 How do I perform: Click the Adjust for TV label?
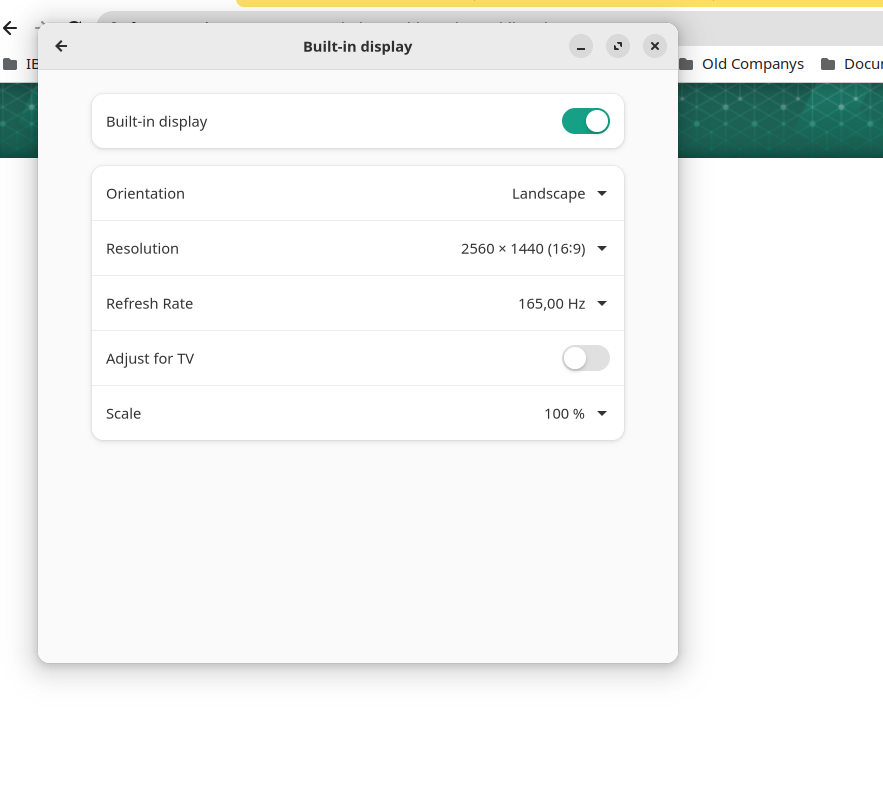click(150, 359)
